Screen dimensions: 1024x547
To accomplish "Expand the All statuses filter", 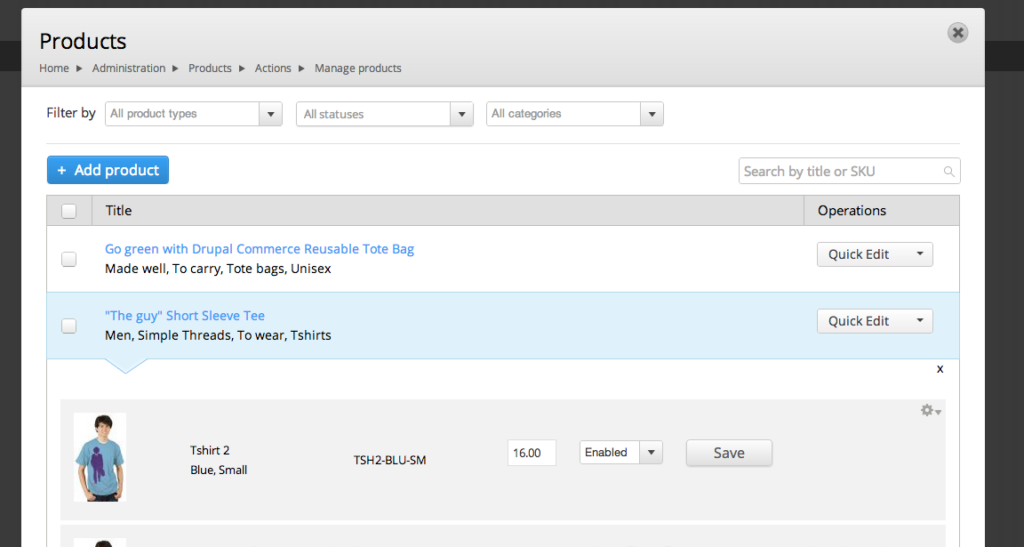I will tap(385, 114).
